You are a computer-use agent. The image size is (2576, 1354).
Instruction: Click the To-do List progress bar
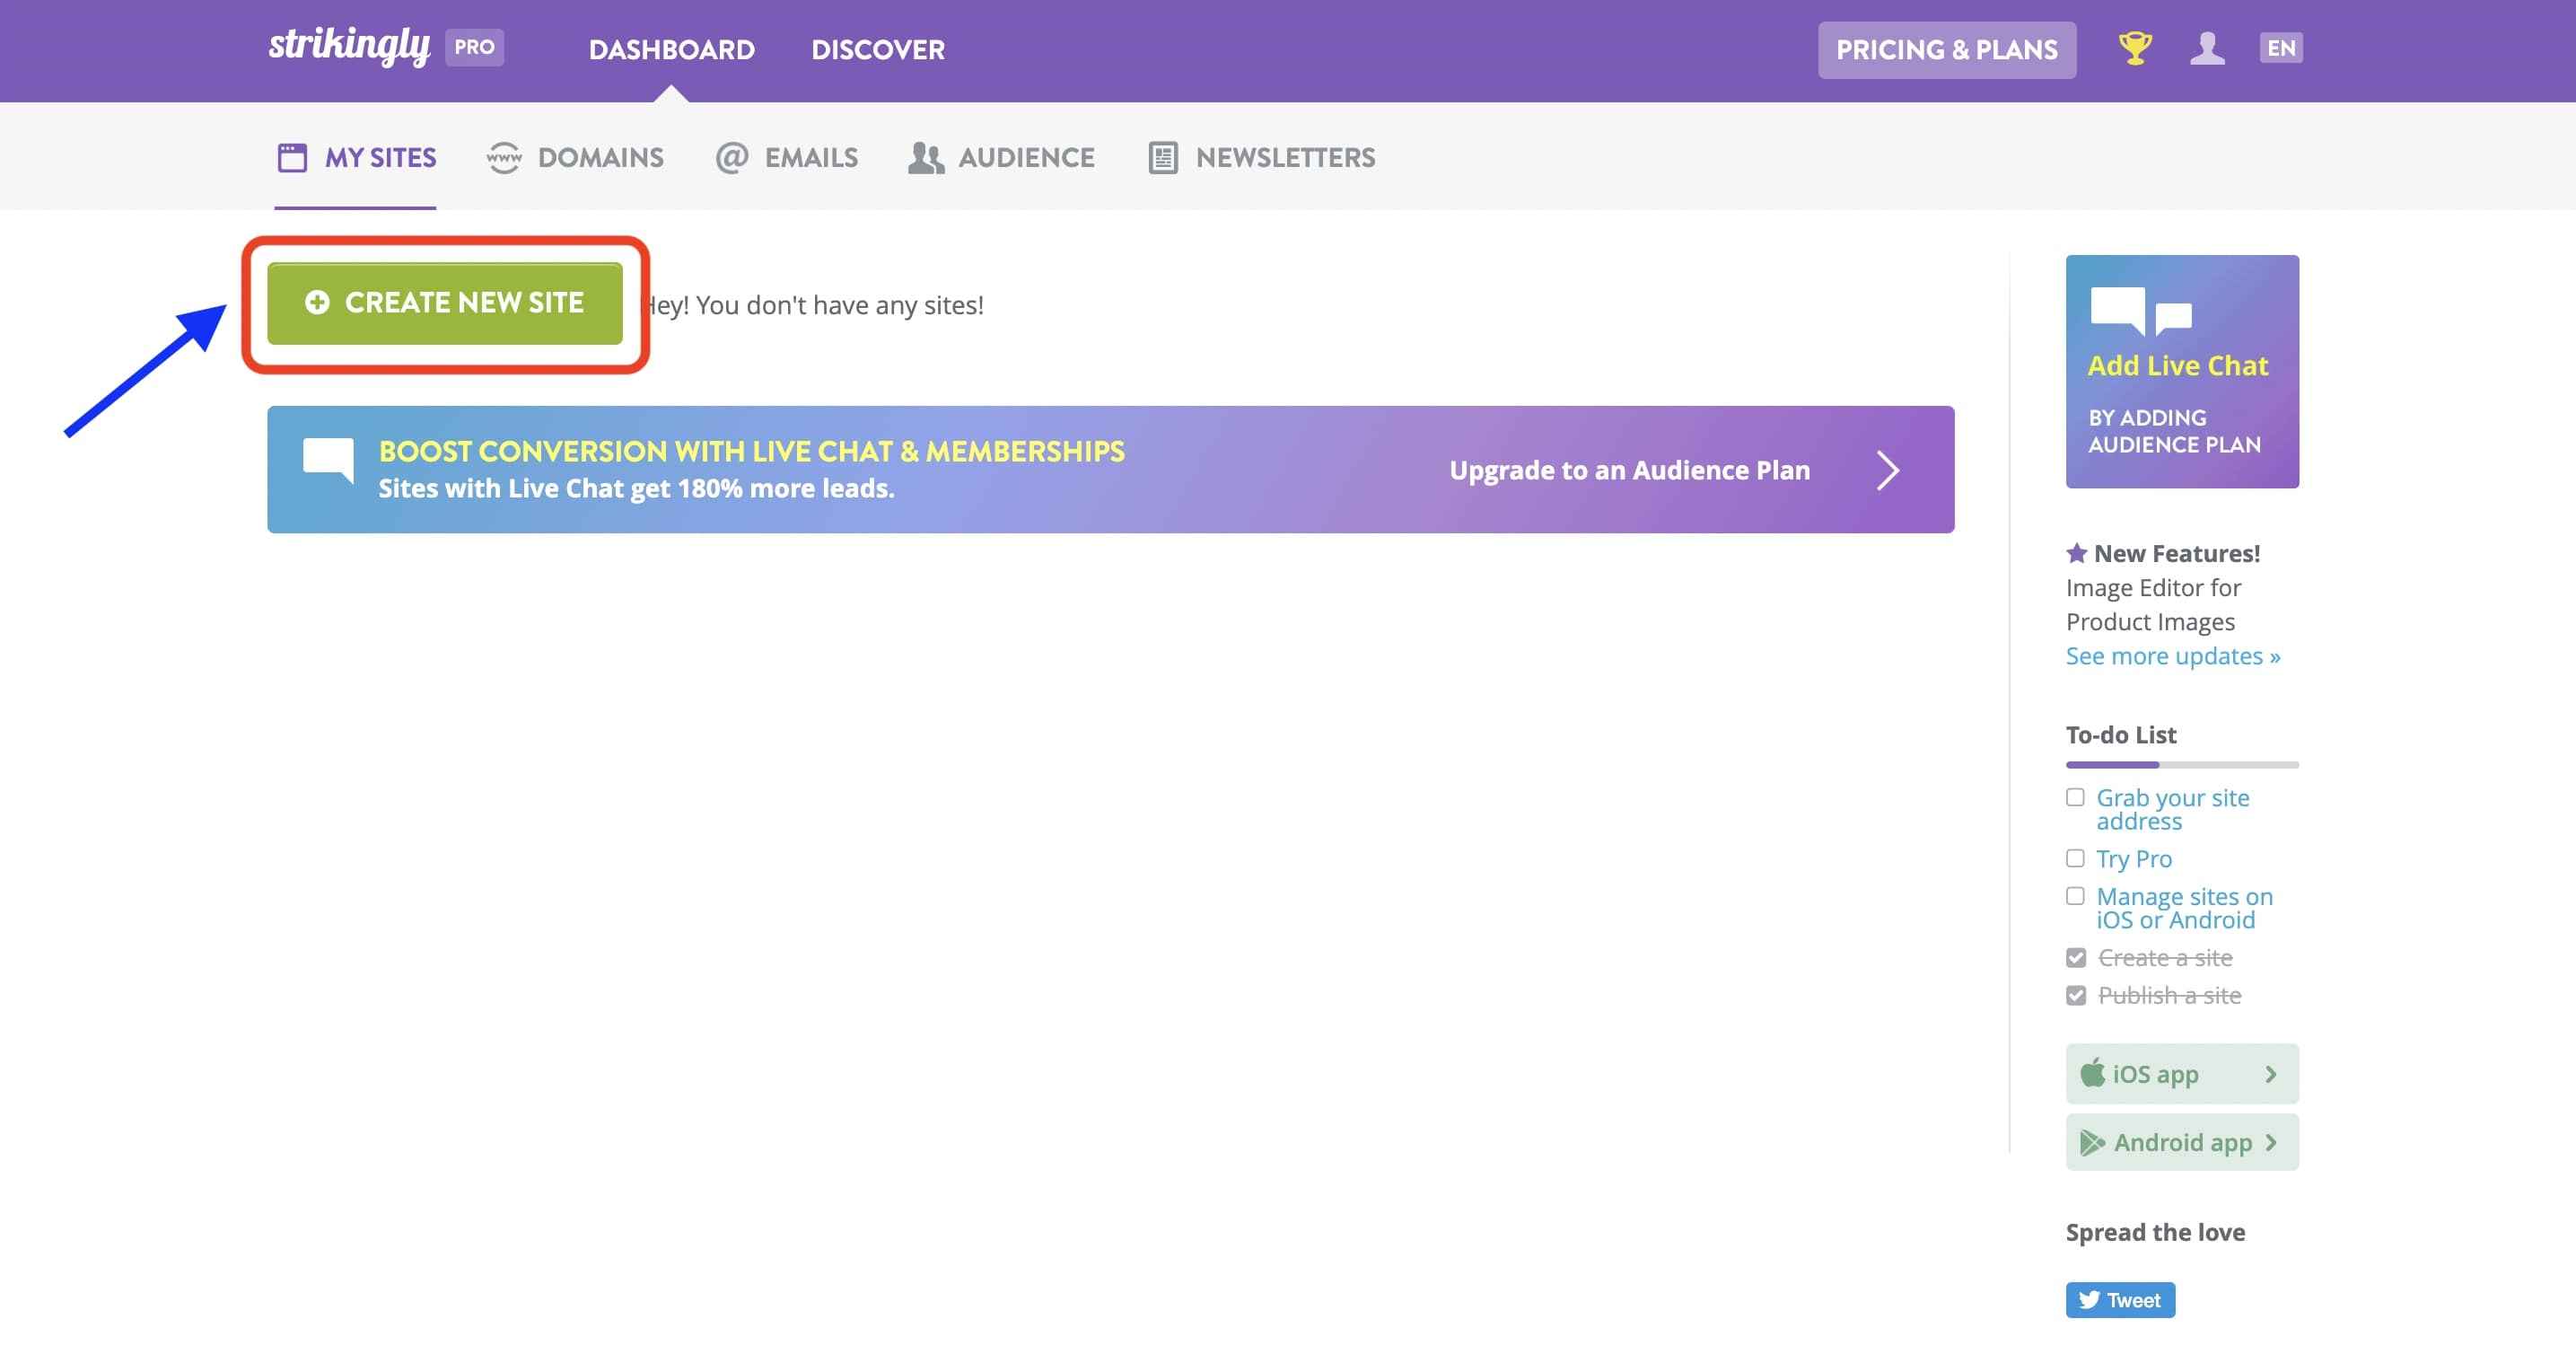[x=2181, y=765]
